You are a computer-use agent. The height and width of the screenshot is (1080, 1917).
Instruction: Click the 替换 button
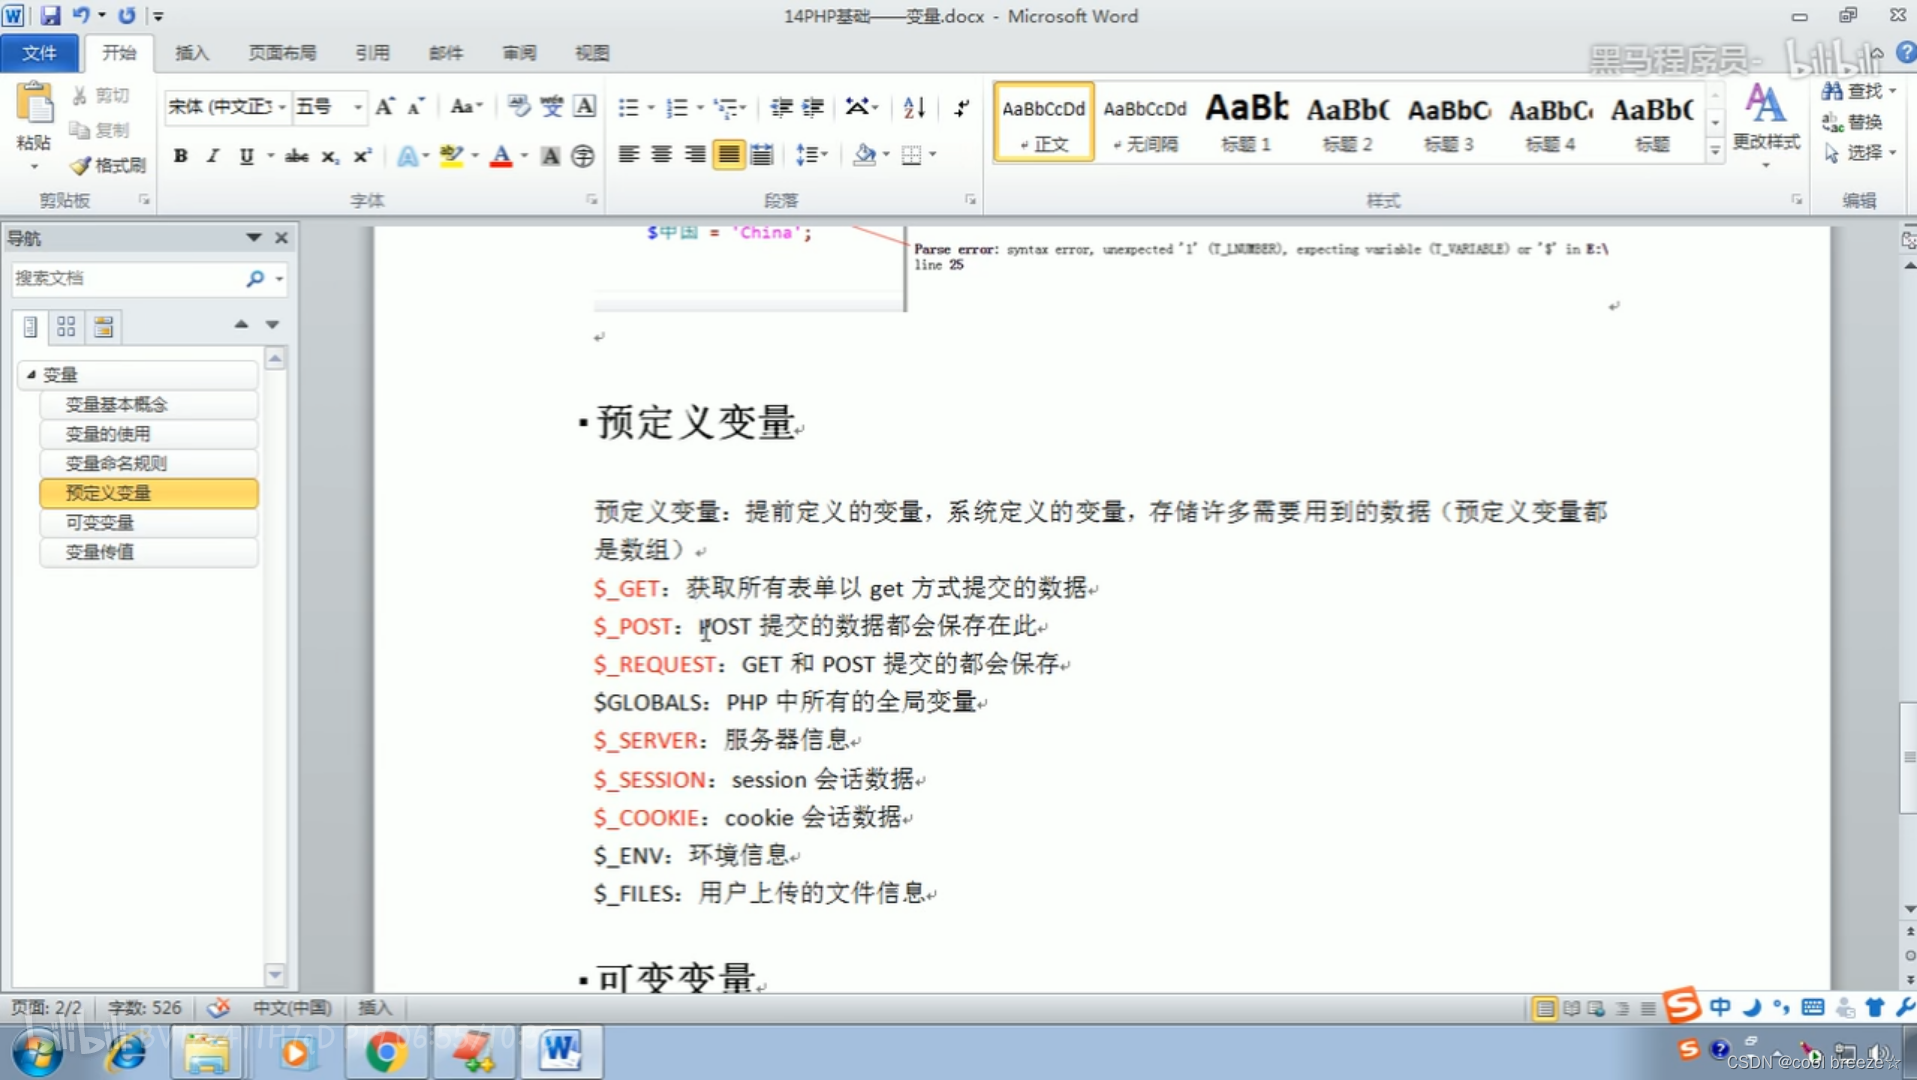tap(1853, 122)
